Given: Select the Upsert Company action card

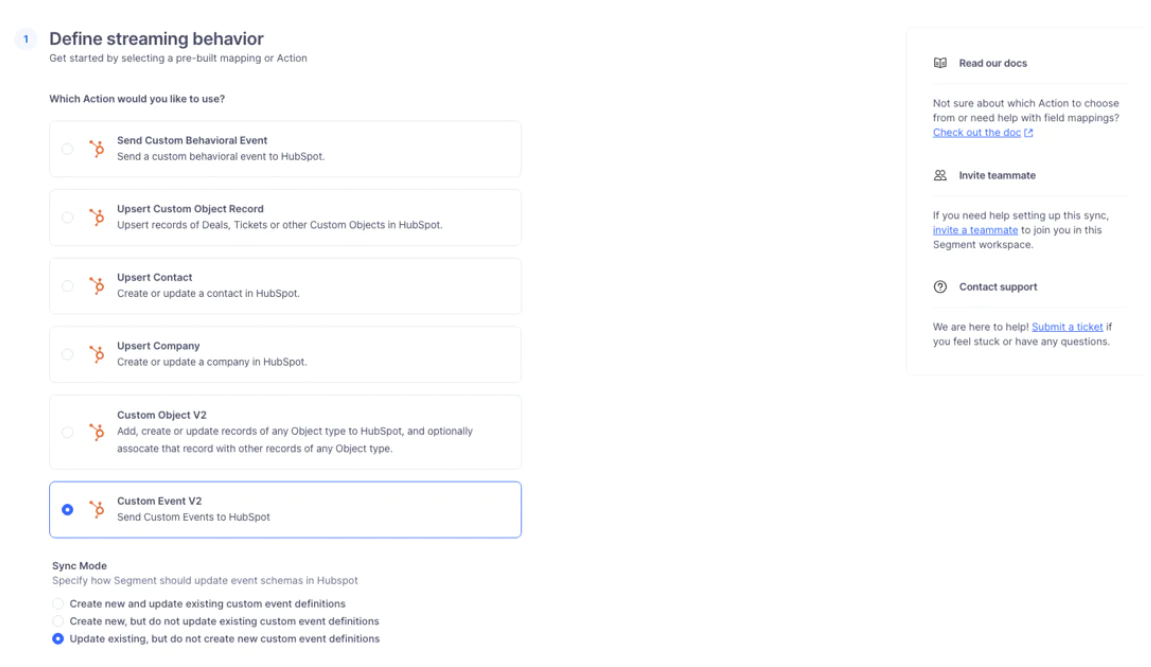Looking at the screenshot, I should [x=285, y=352].
